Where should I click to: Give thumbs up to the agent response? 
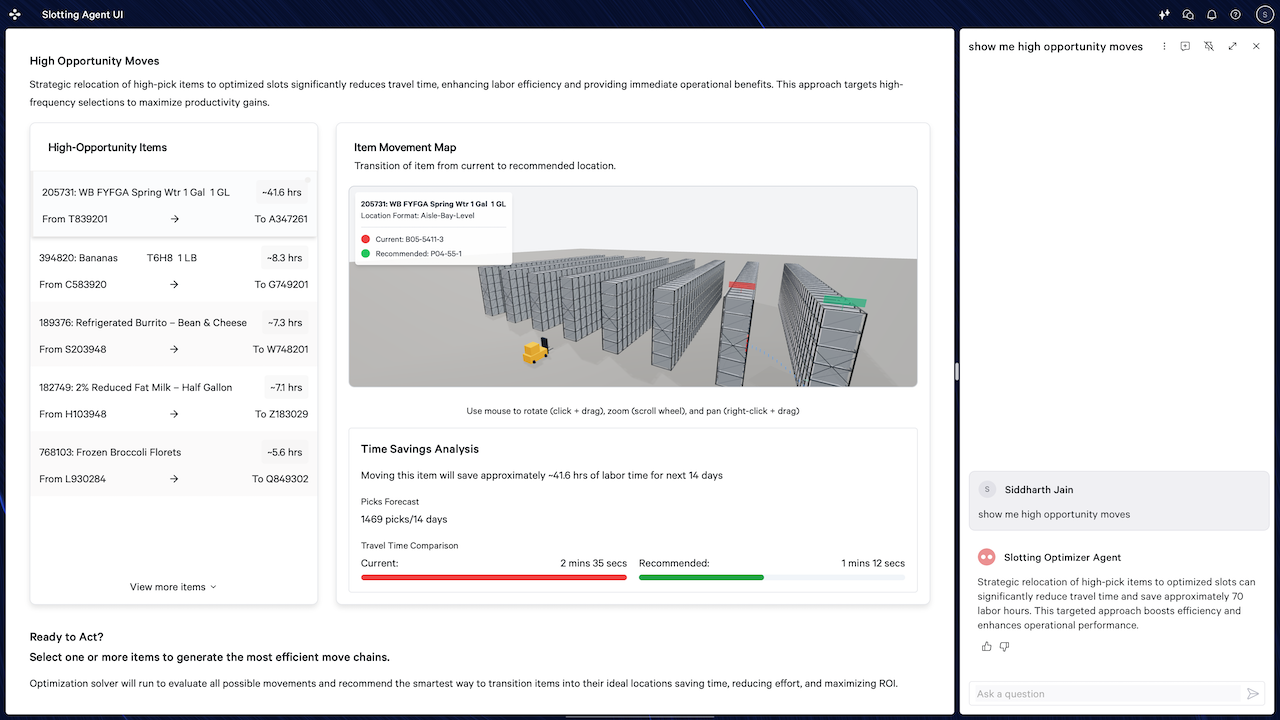tap(987, 647)
